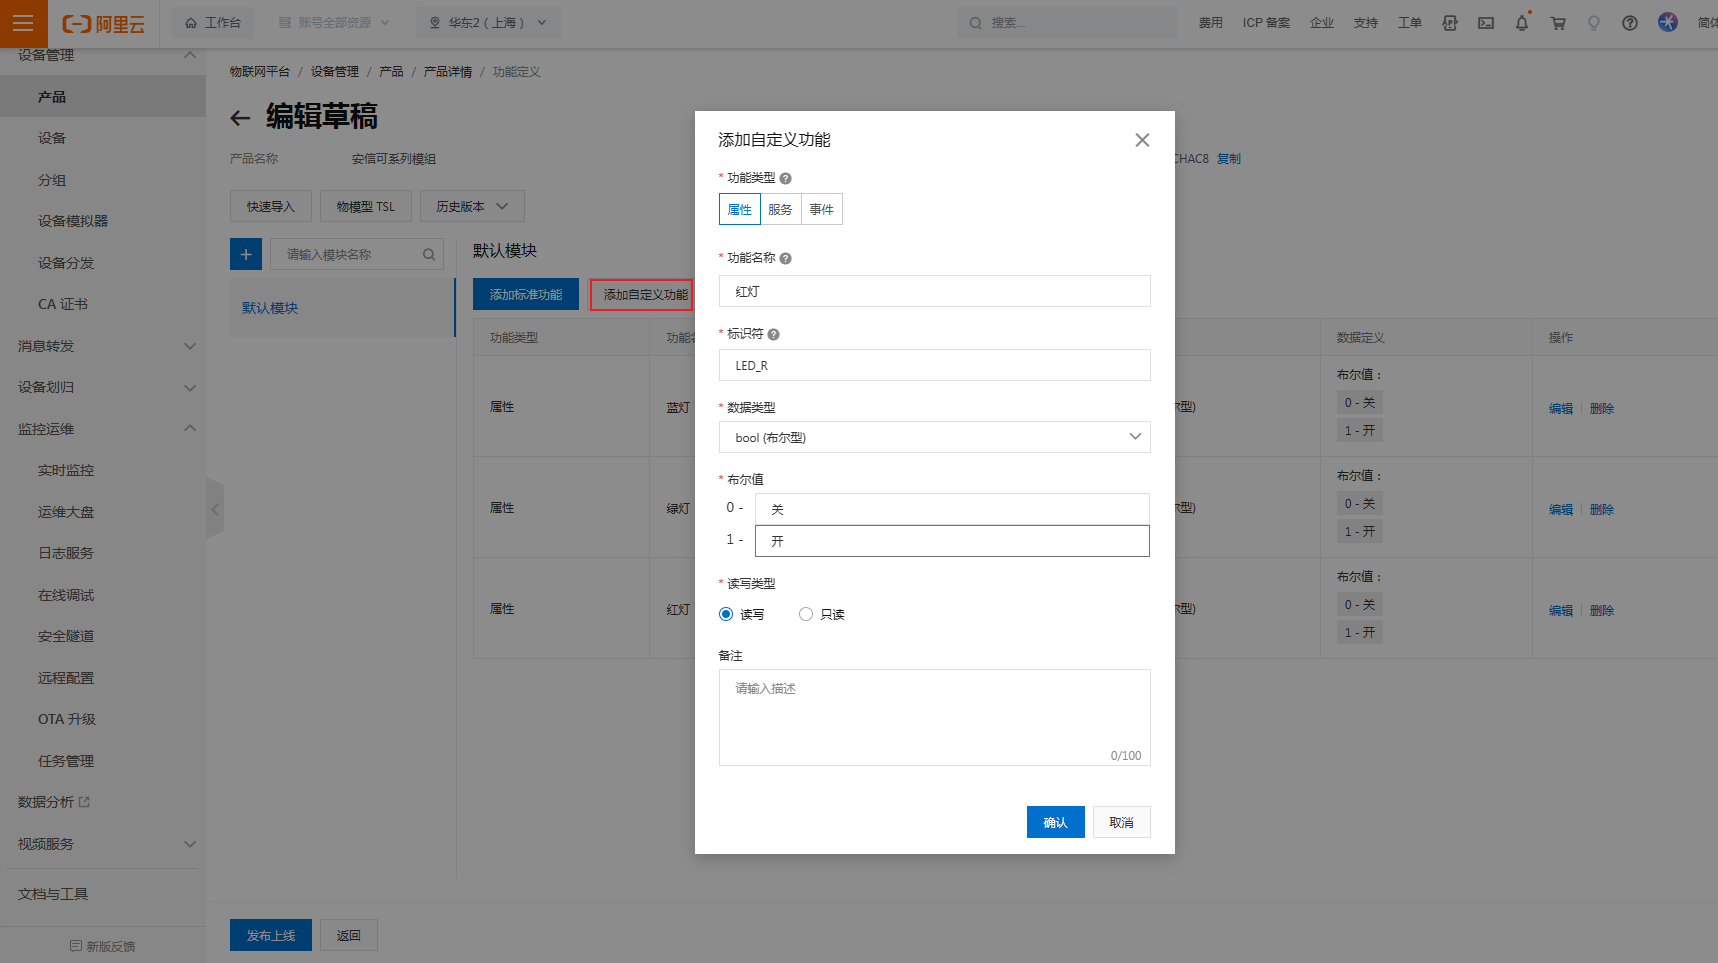Click the 备注 description textarea

[935, 717]
